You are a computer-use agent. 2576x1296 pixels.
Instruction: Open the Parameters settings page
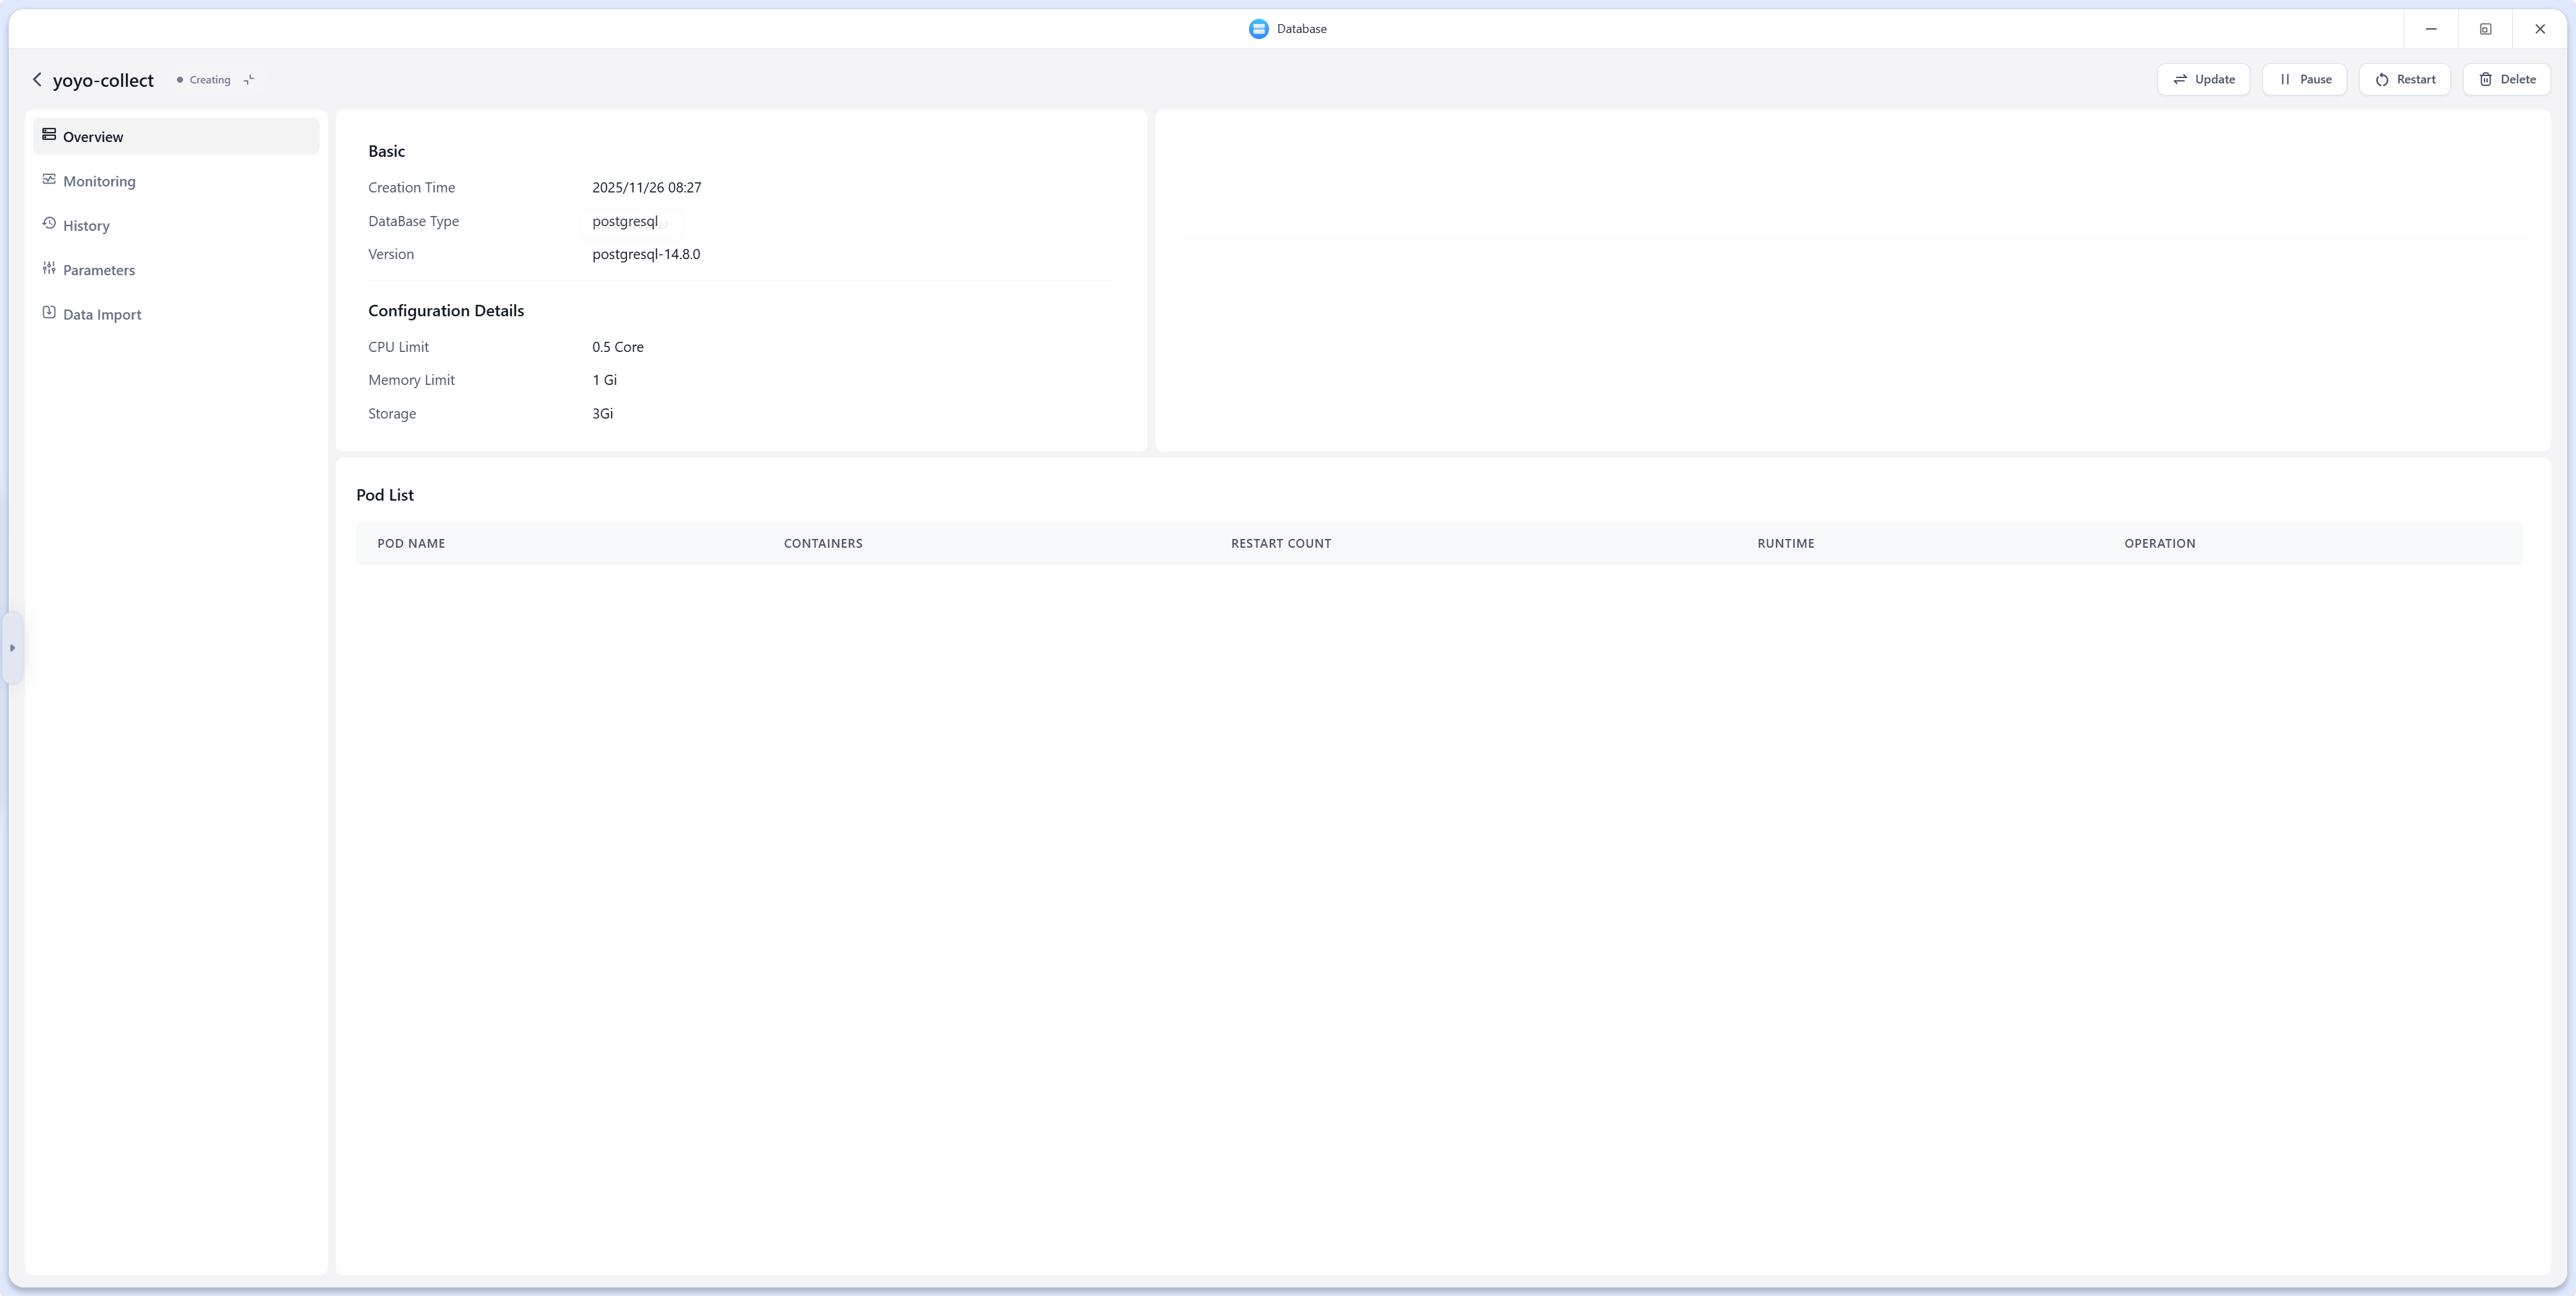[98, 270]
